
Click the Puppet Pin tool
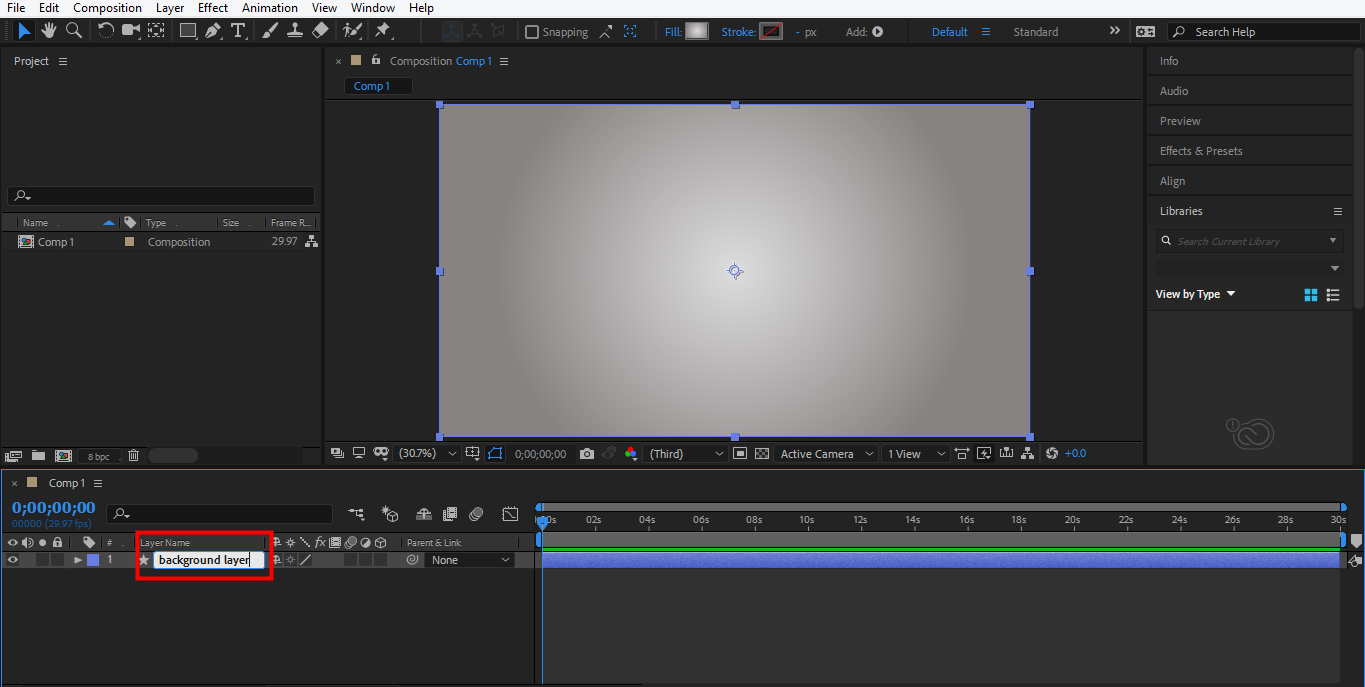coord(382,31)
